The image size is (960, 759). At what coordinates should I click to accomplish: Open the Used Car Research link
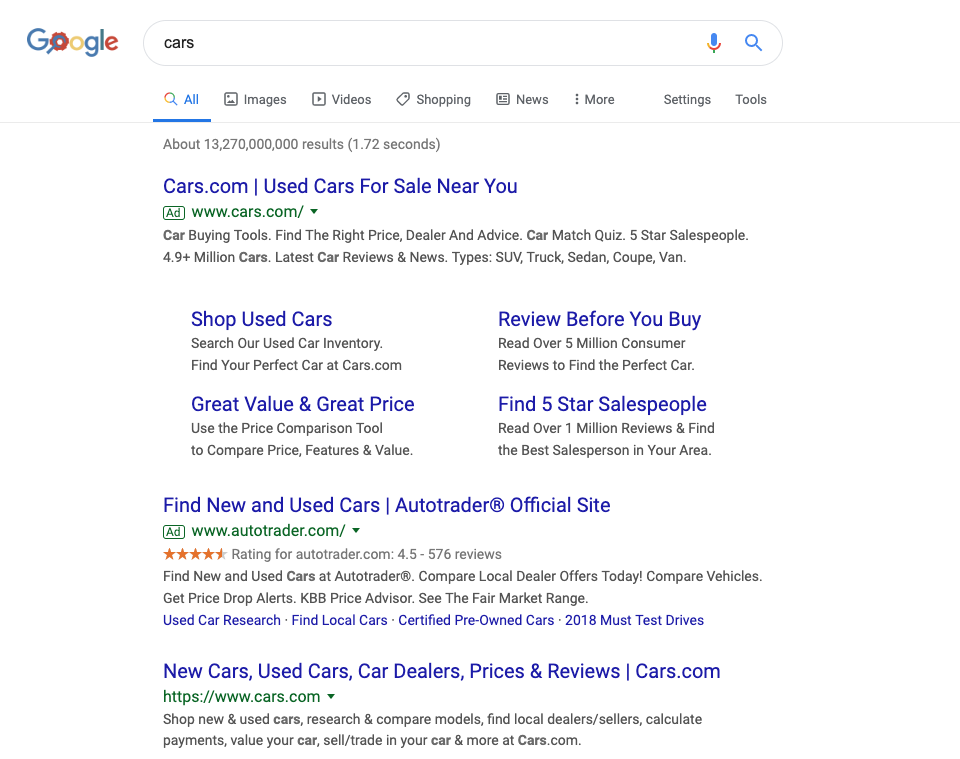tap(222, 620)
